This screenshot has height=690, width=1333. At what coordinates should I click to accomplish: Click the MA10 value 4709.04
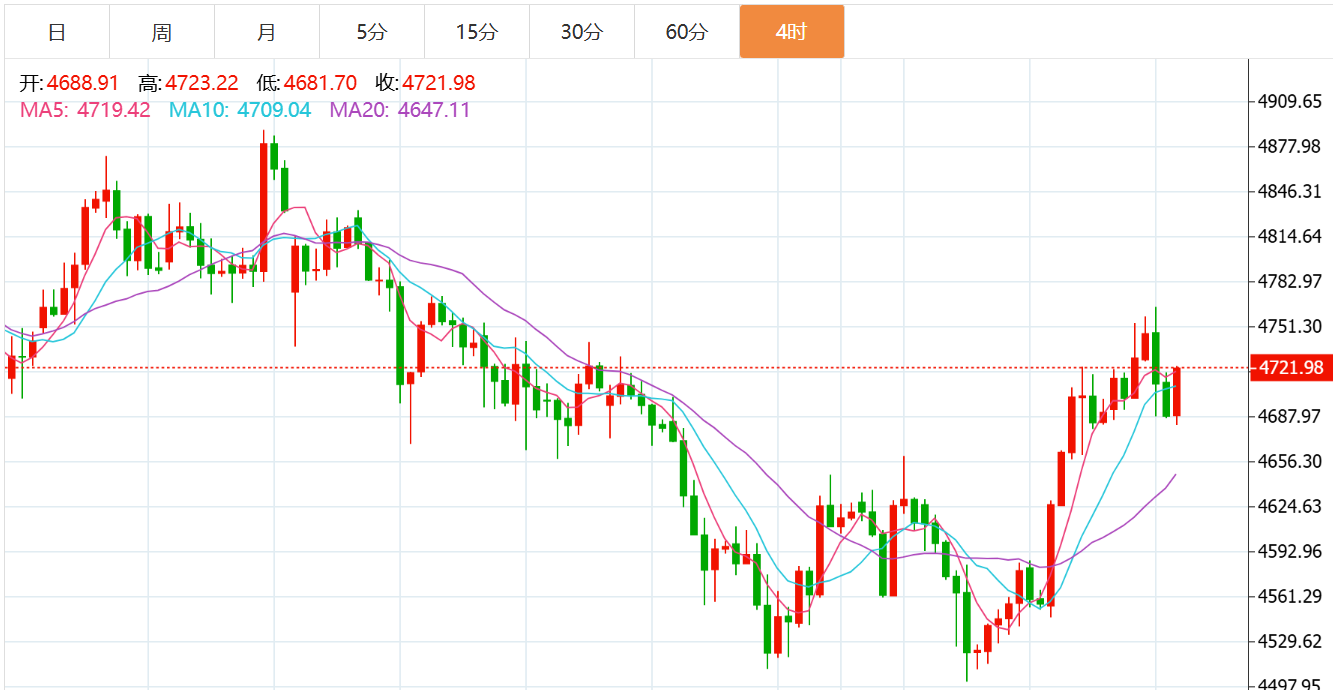click(x=274, y=110)
